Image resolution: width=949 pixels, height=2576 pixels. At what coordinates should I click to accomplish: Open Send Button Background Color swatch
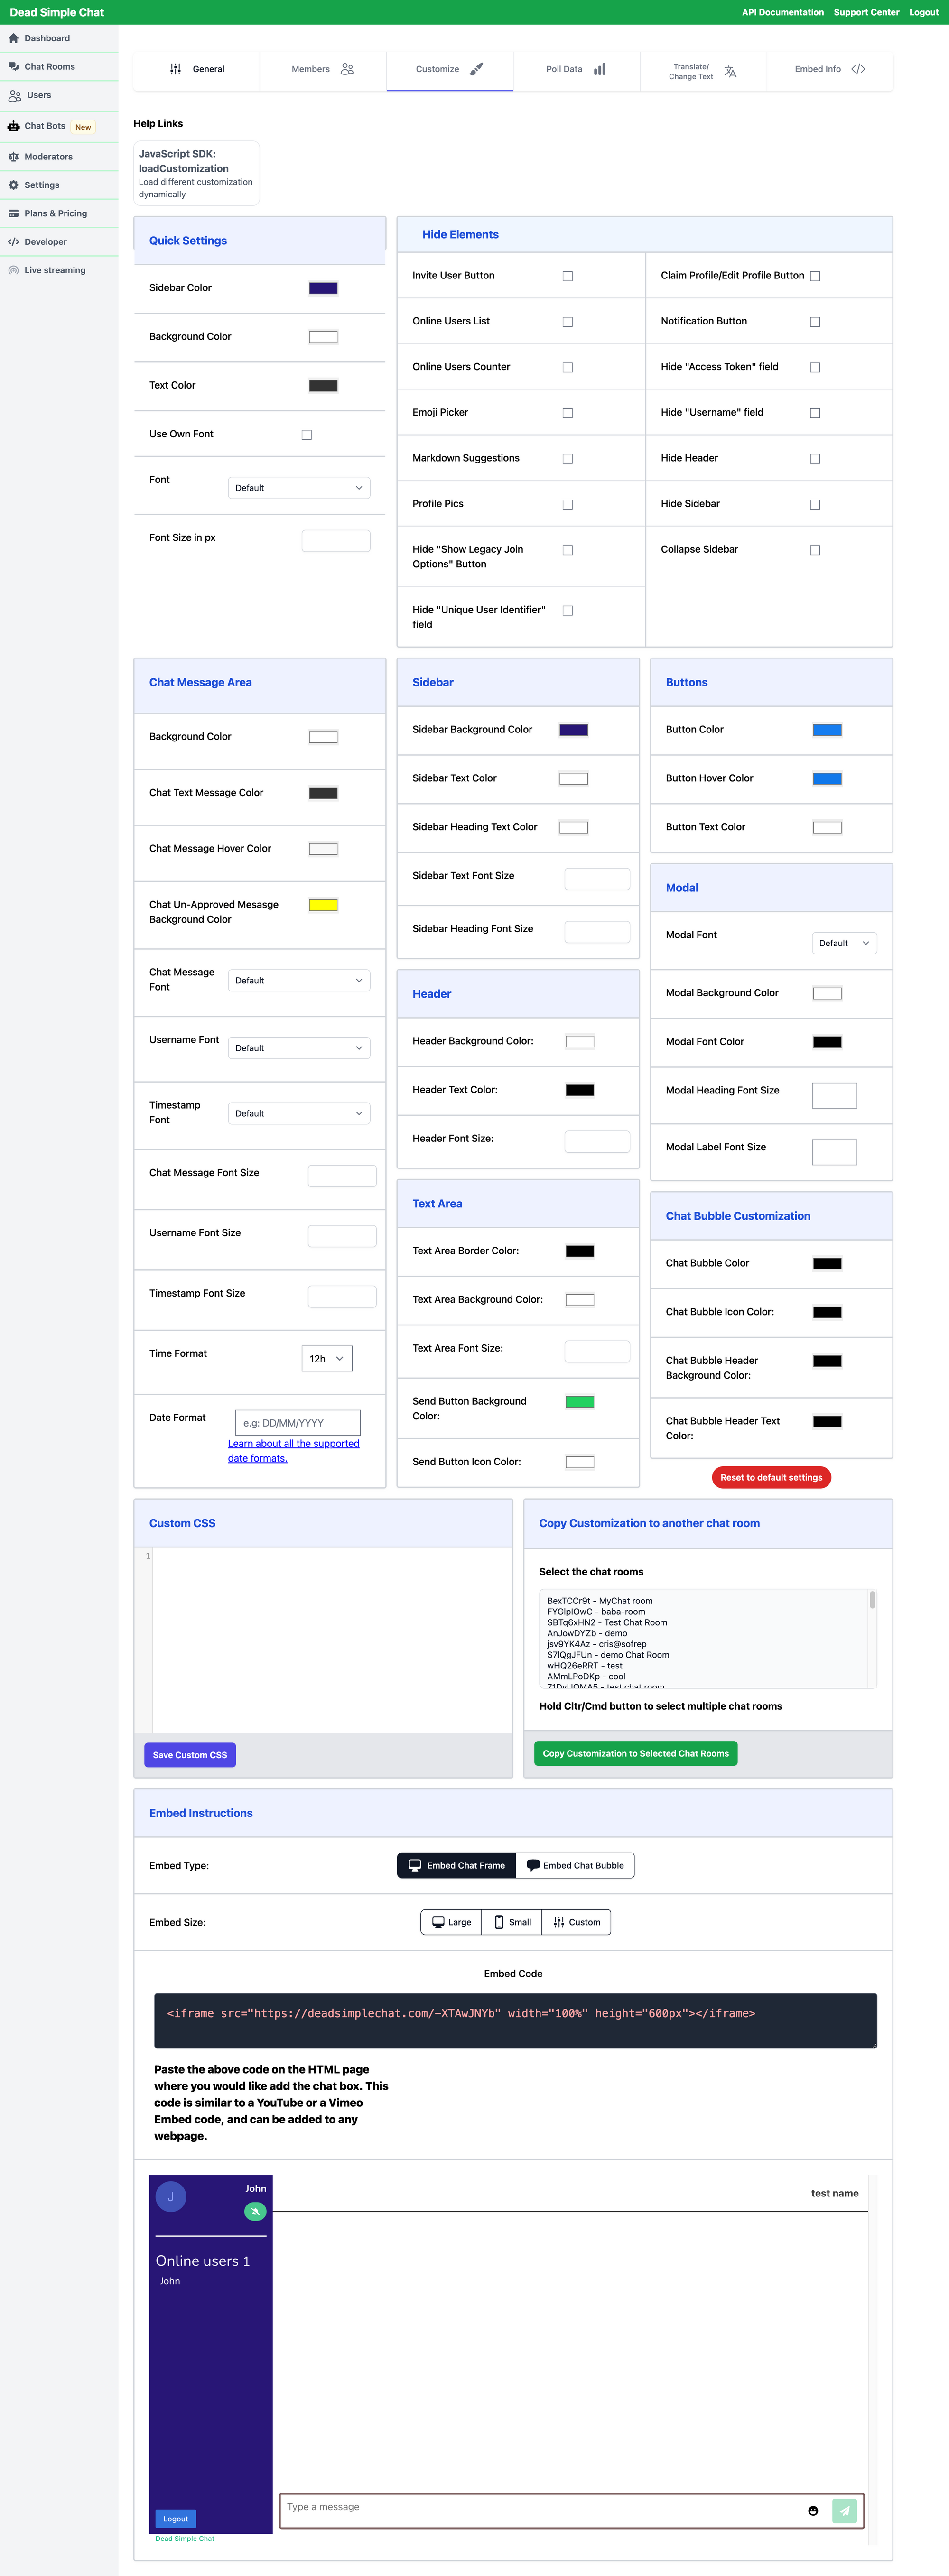pos(580,1402)
